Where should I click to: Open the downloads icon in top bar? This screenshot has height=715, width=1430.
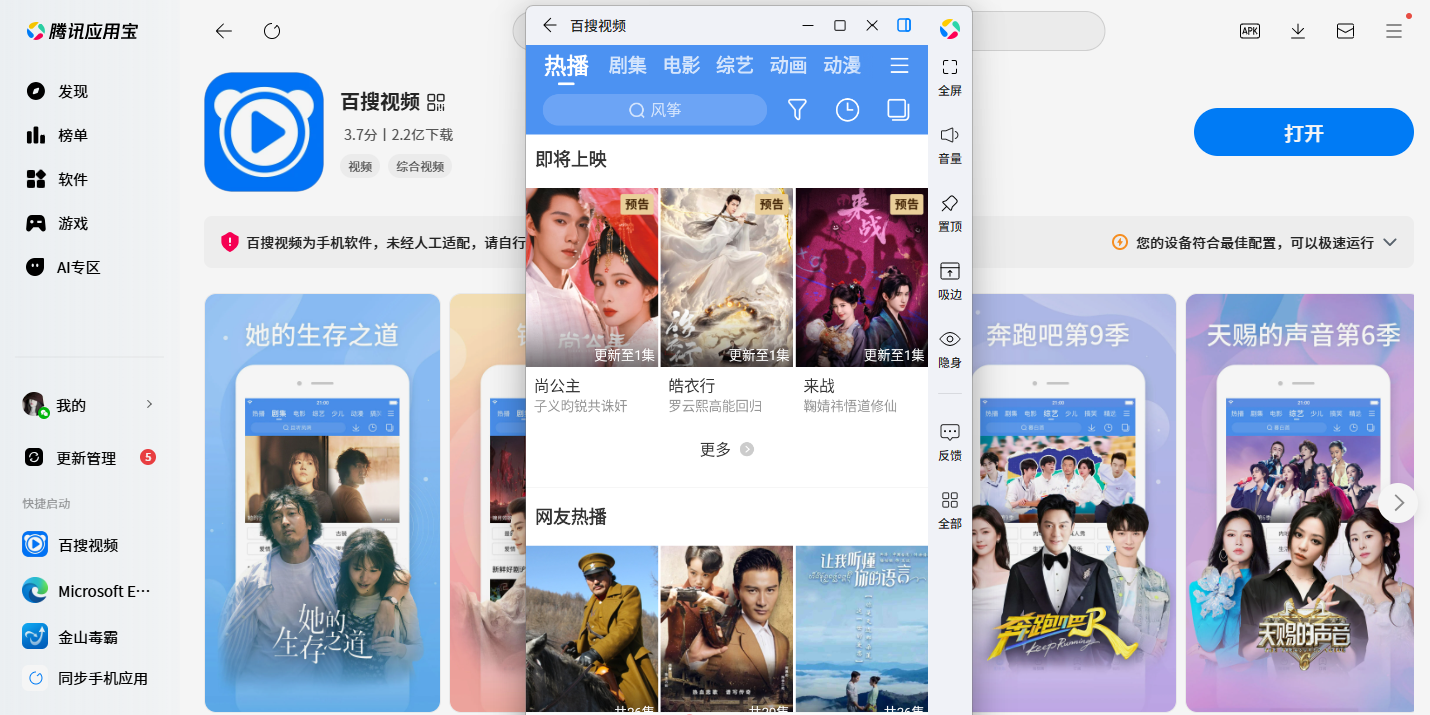[x=1298, y=31]
